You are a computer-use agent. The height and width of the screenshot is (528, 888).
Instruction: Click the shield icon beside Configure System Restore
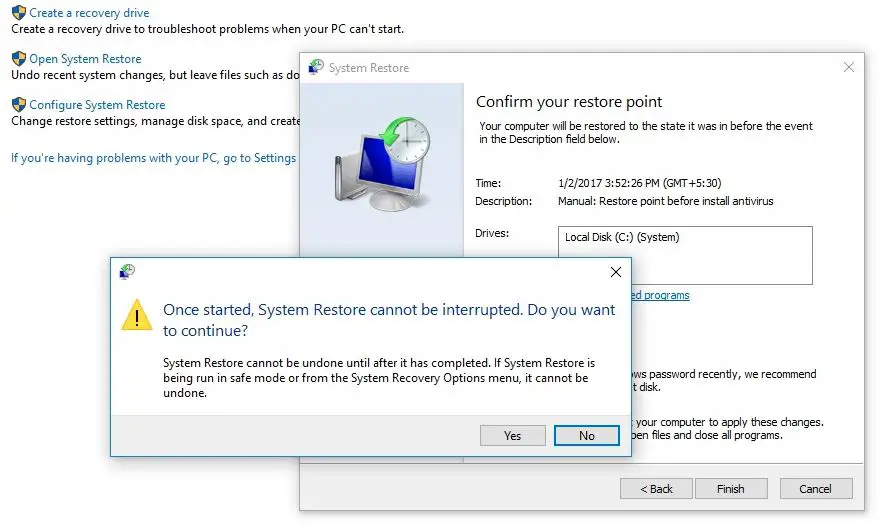click(x=18, y=105)
